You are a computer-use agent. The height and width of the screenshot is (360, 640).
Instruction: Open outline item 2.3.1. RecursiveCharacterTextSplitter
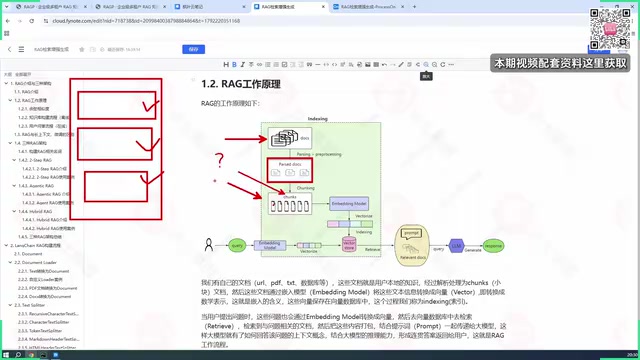tap(48, 314)
